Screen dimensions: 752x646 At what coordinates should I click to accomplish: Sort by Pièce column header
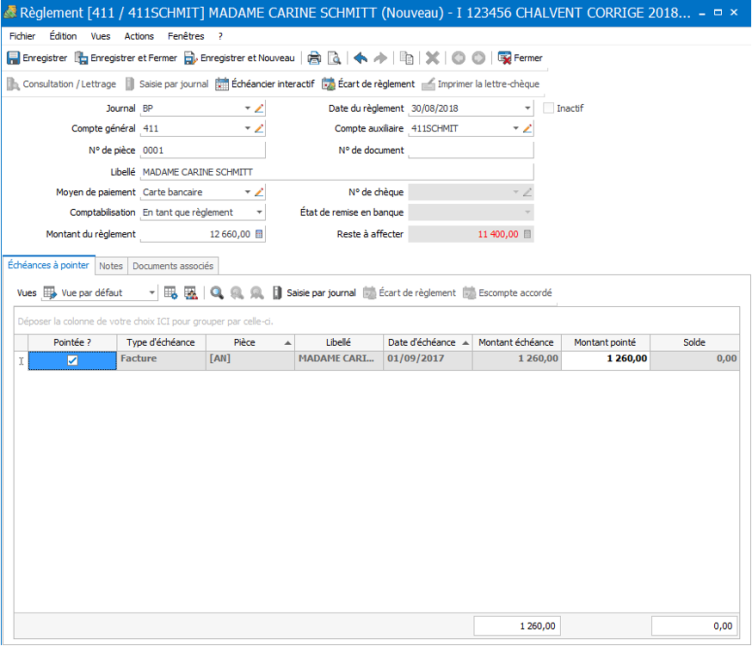pos(250,342)
